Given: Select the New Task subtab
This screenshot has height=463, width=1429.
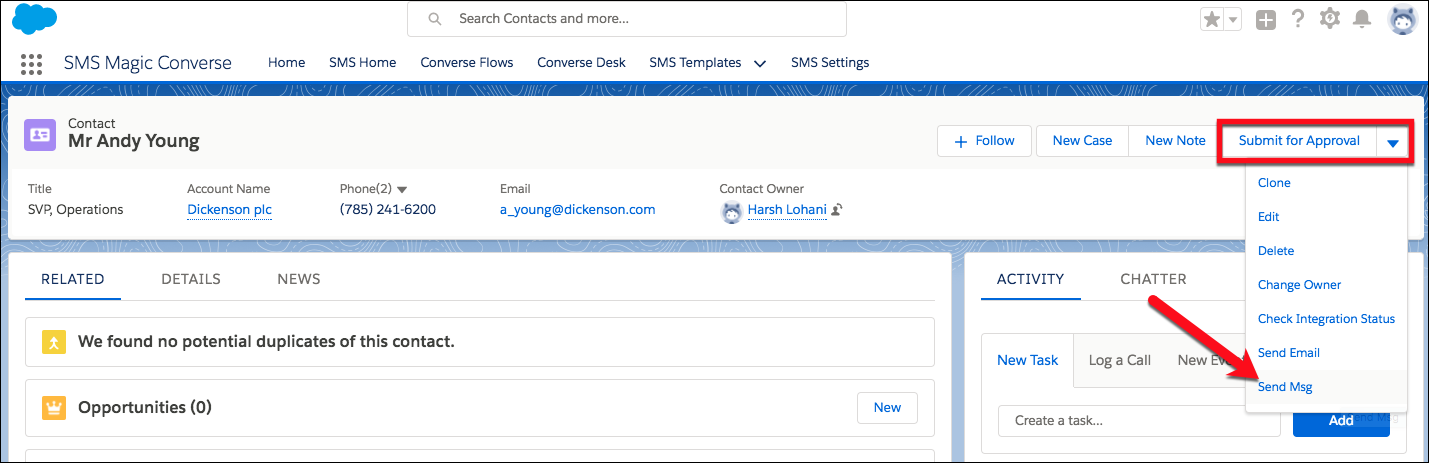Looking at the screenshot, I should (x=1027, y=360).
